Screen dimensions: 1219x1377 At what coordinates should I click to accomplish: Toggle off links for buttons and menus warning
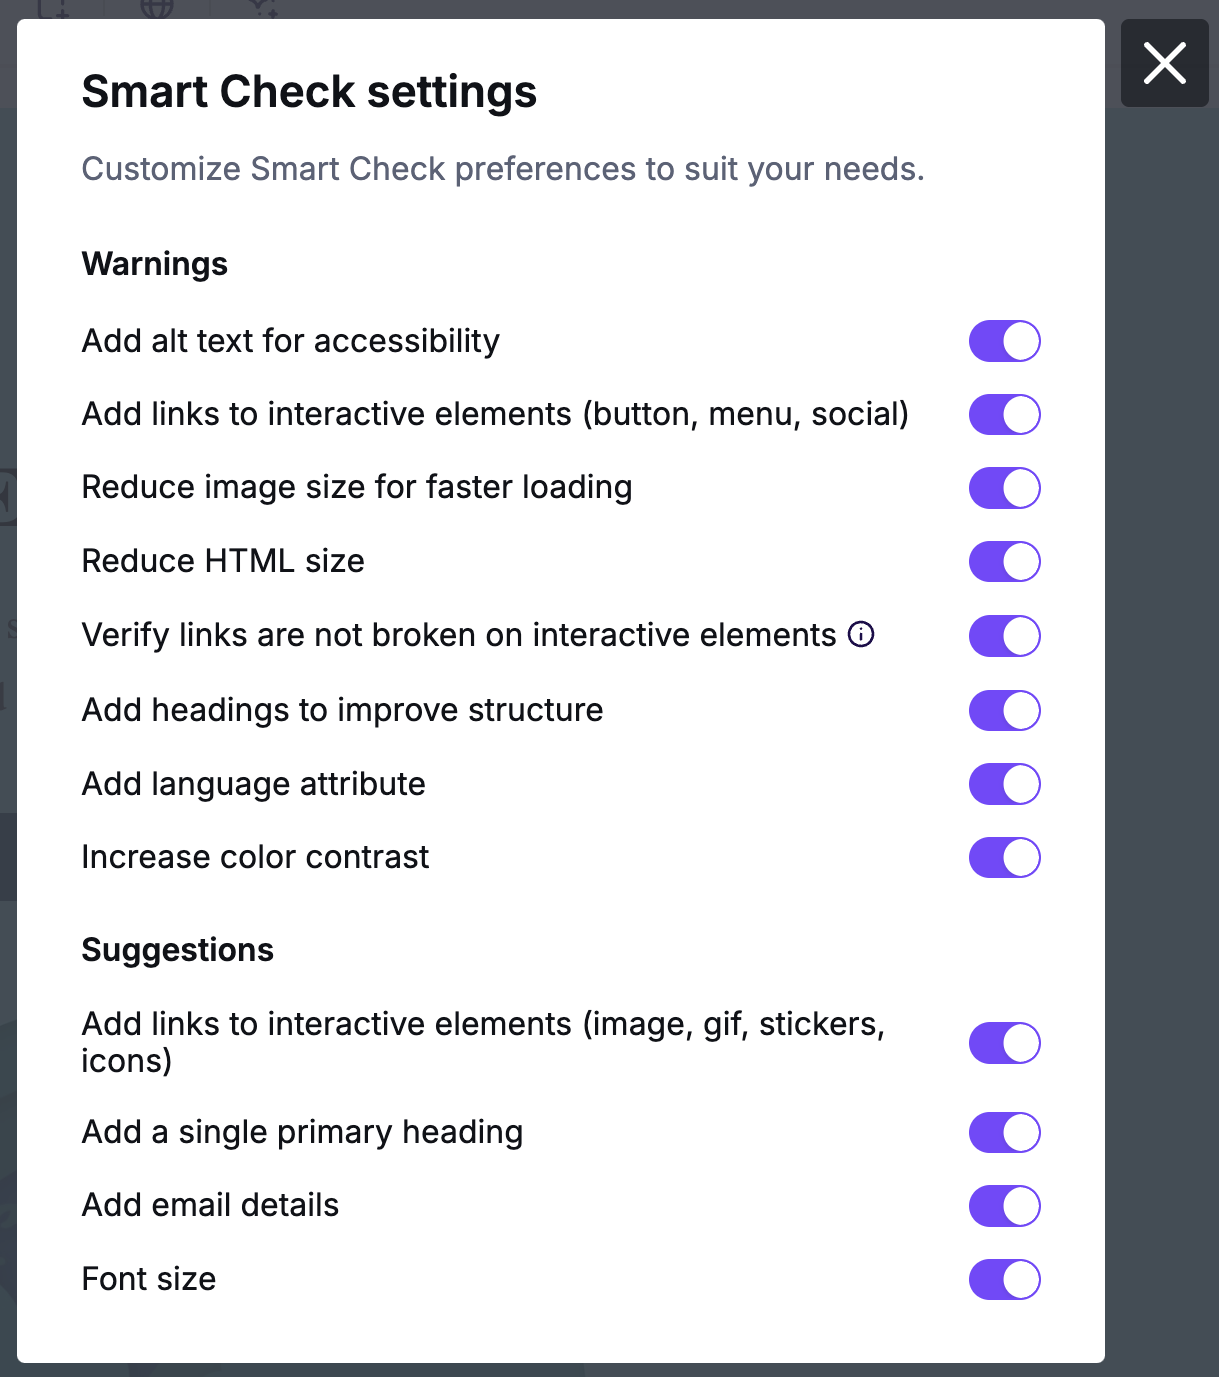1004,414
